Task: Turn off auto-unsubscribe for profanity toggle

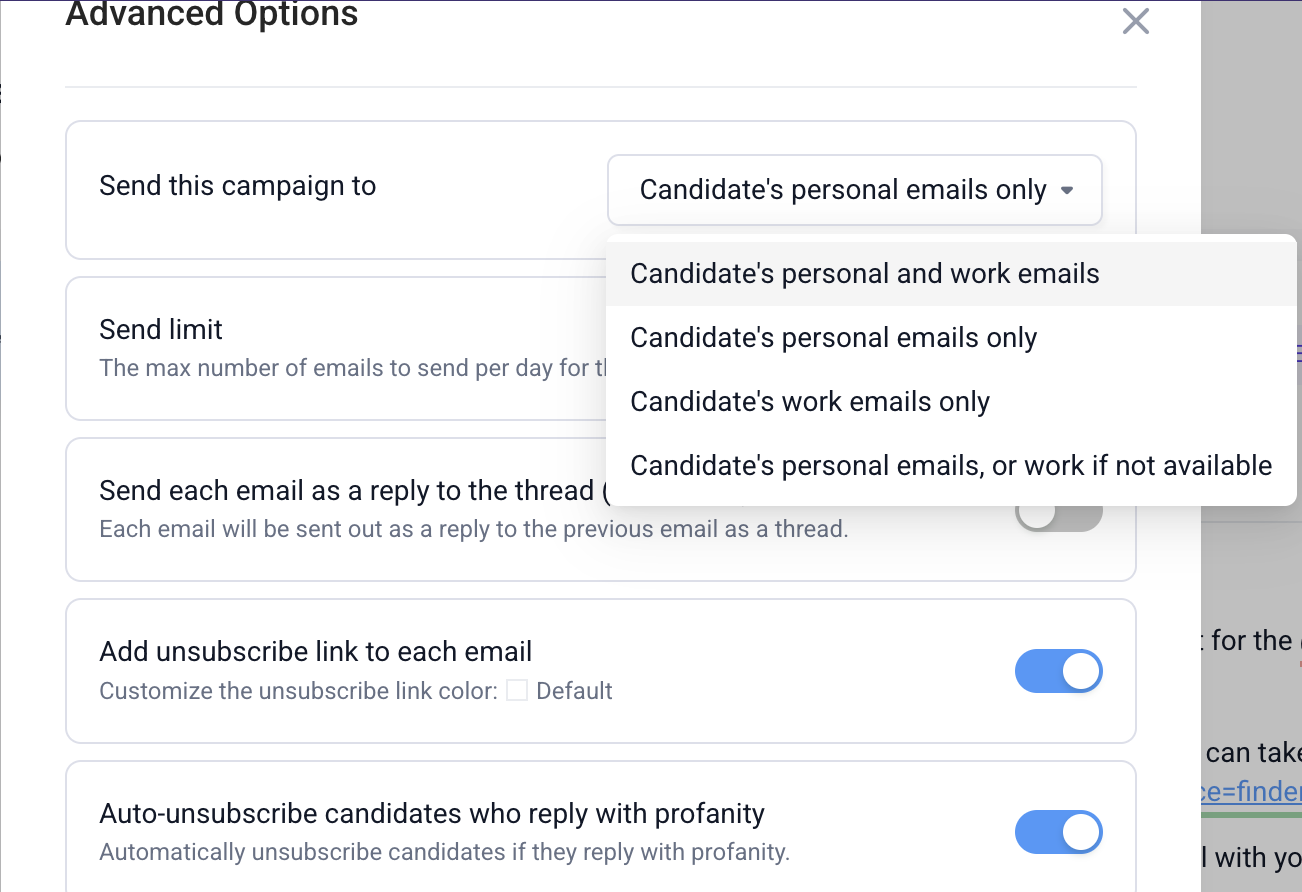Action: click(x=1058, y=832)
